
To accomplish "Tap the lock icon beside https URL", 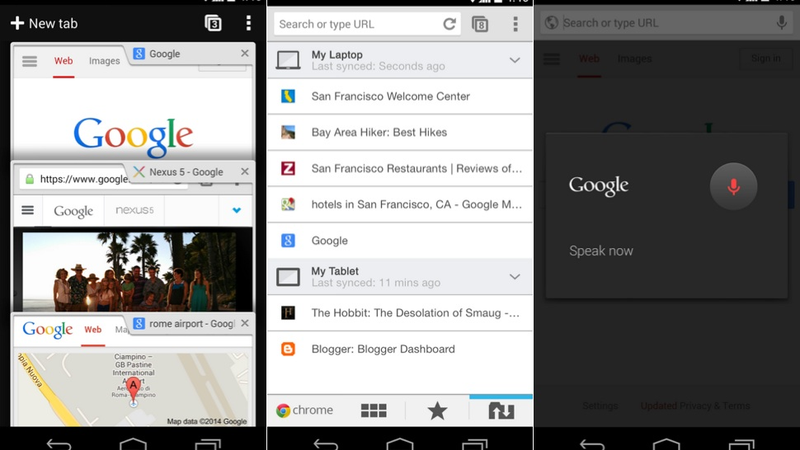I will click(30, 179).
